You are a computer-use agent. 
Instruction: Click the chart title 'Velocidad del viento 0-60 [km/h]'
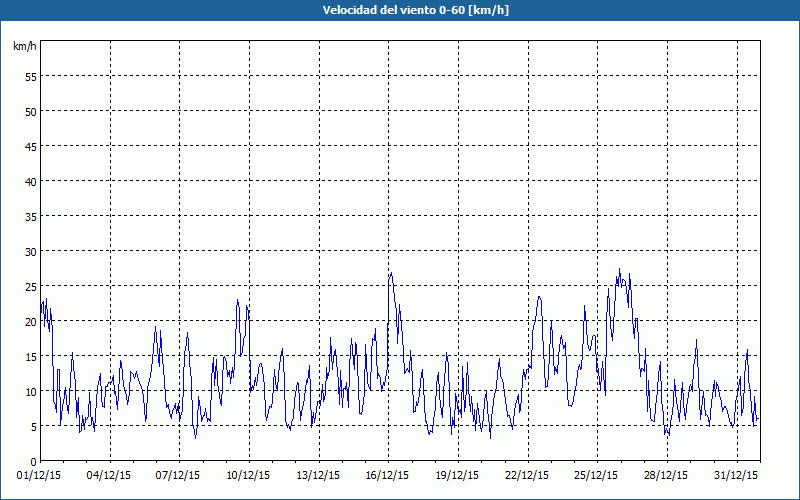pyautogui.click(x=415, y=10)
